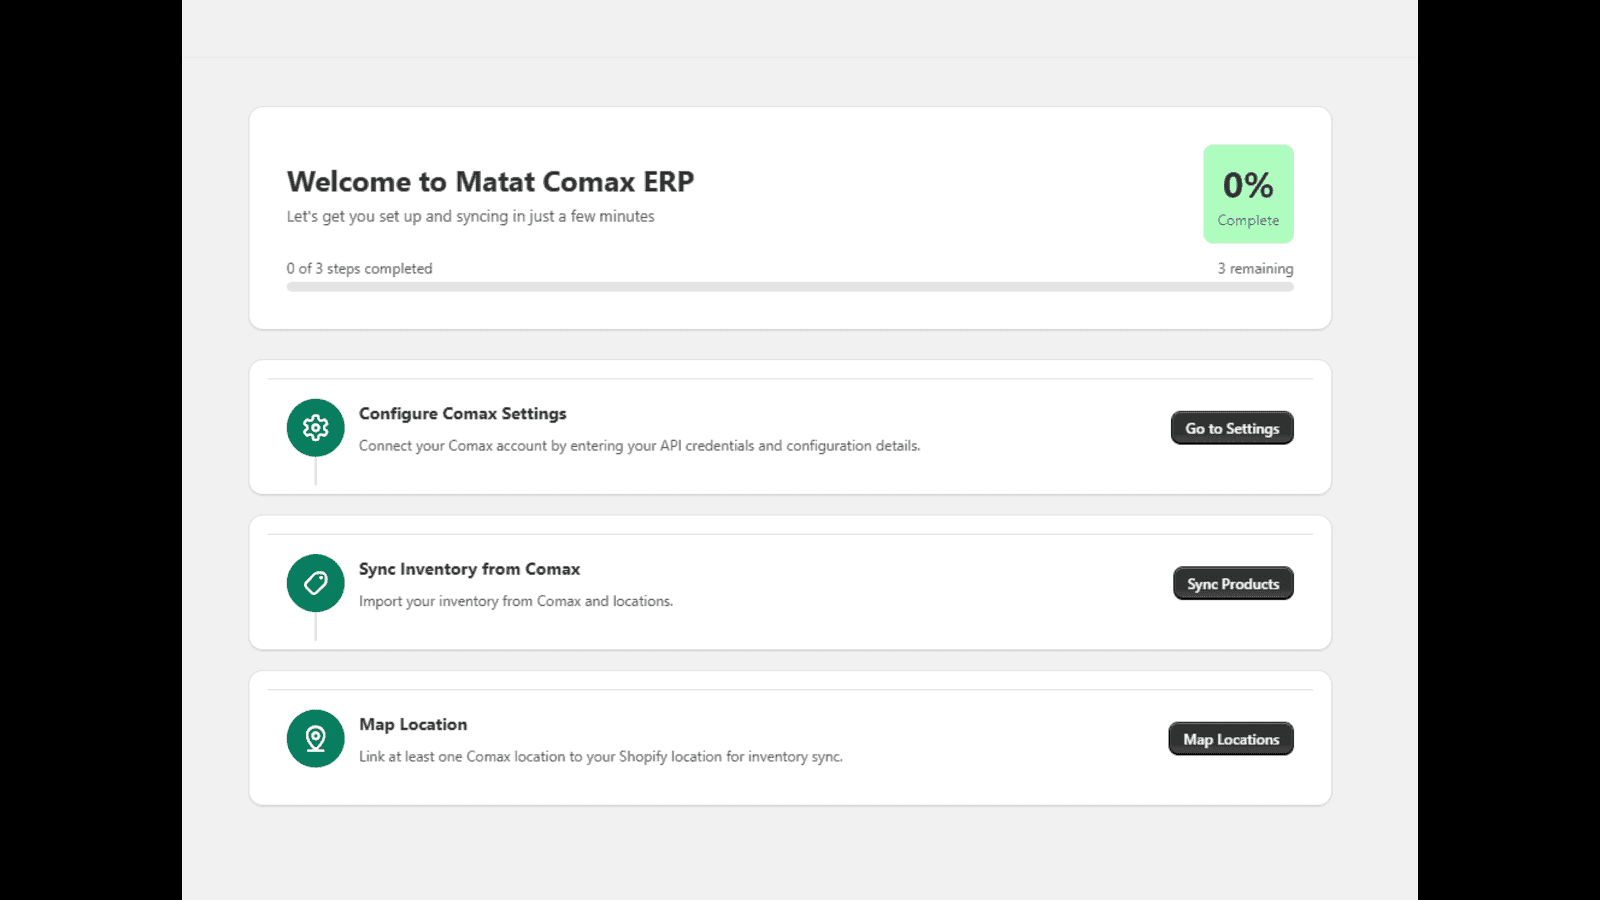This screenshot has width=1600, height=900.
Task: Click the API credentials description text
Action: (x=639, y=446)
